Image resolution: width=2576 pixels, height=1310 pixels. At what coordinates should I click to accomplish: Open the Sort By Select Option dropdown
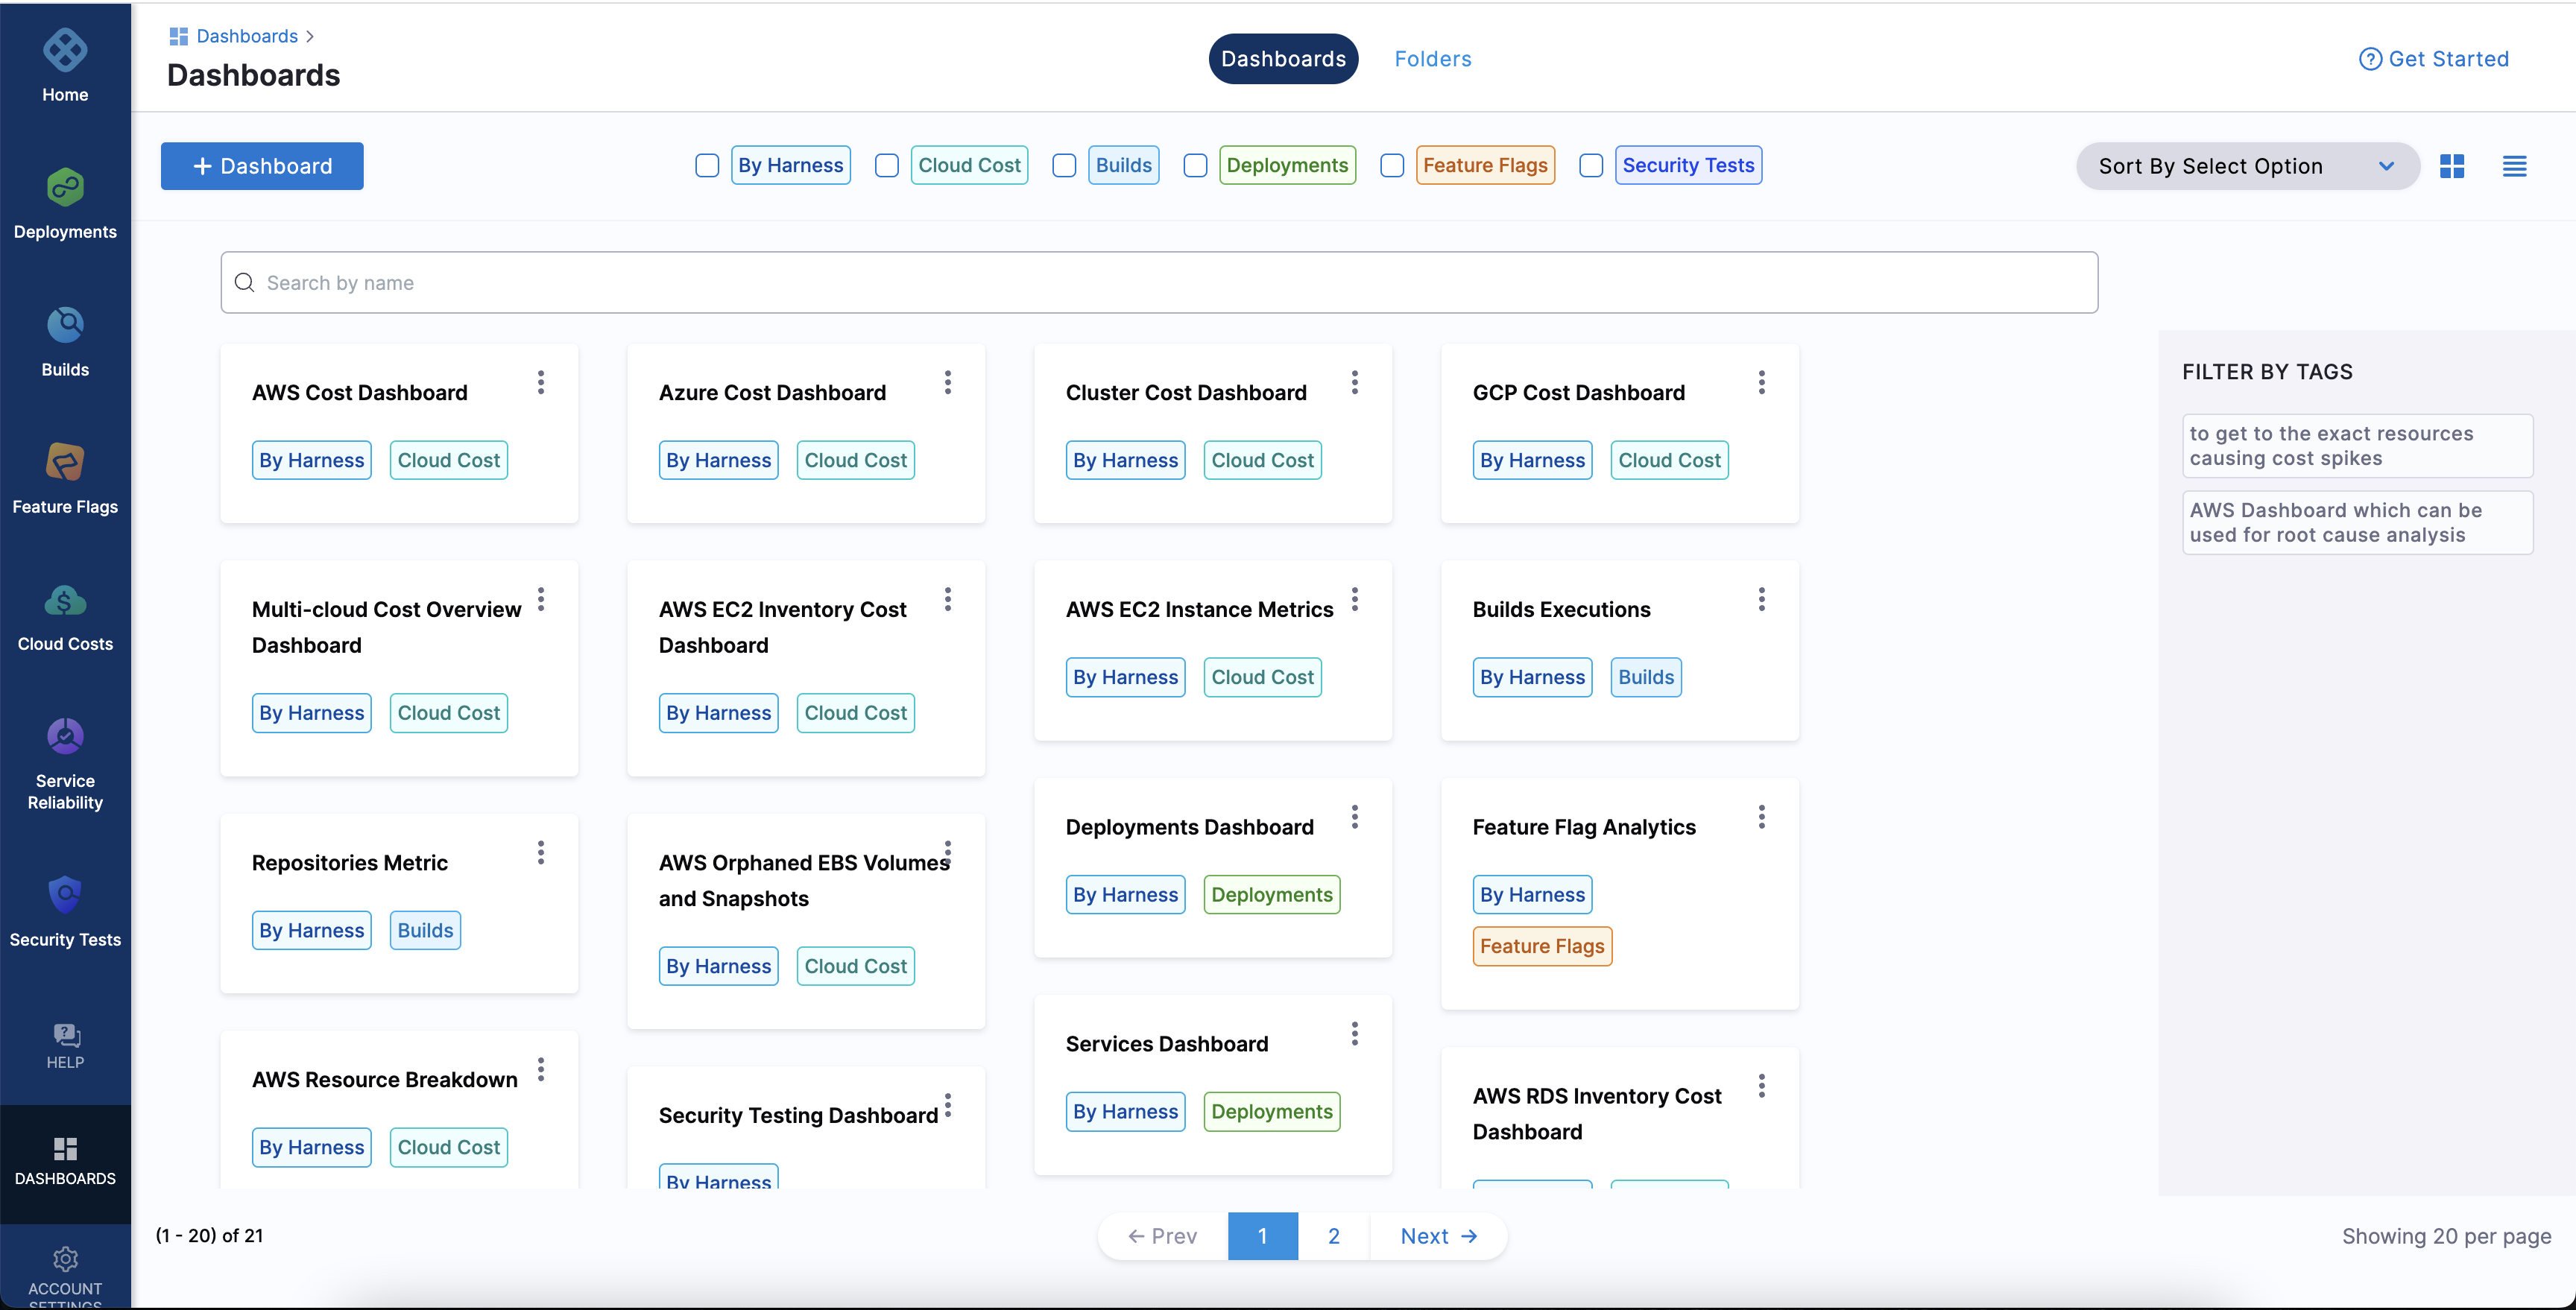[2246, 166]
